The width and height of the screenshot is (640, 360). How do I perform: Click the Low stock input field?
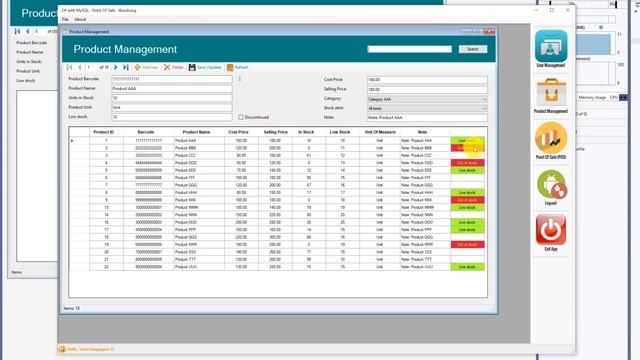(x=172, y=117)
